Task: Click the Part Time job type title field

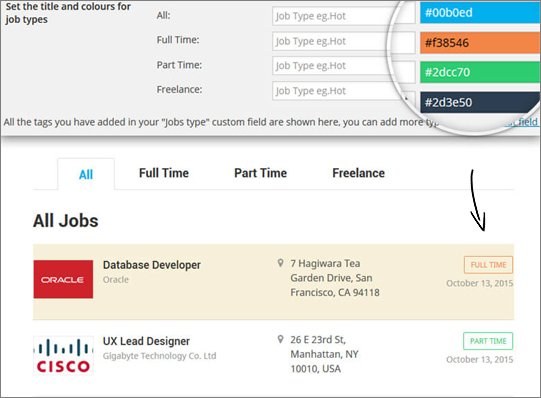Action: [343, 66]
